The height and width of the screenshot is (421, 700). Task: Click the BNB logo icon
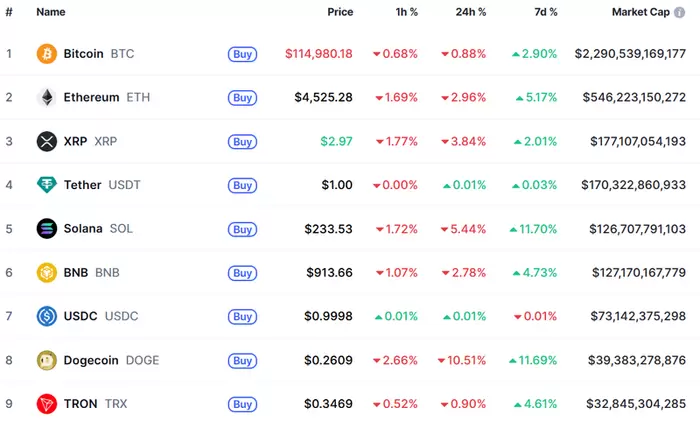(x=46, y=272)
